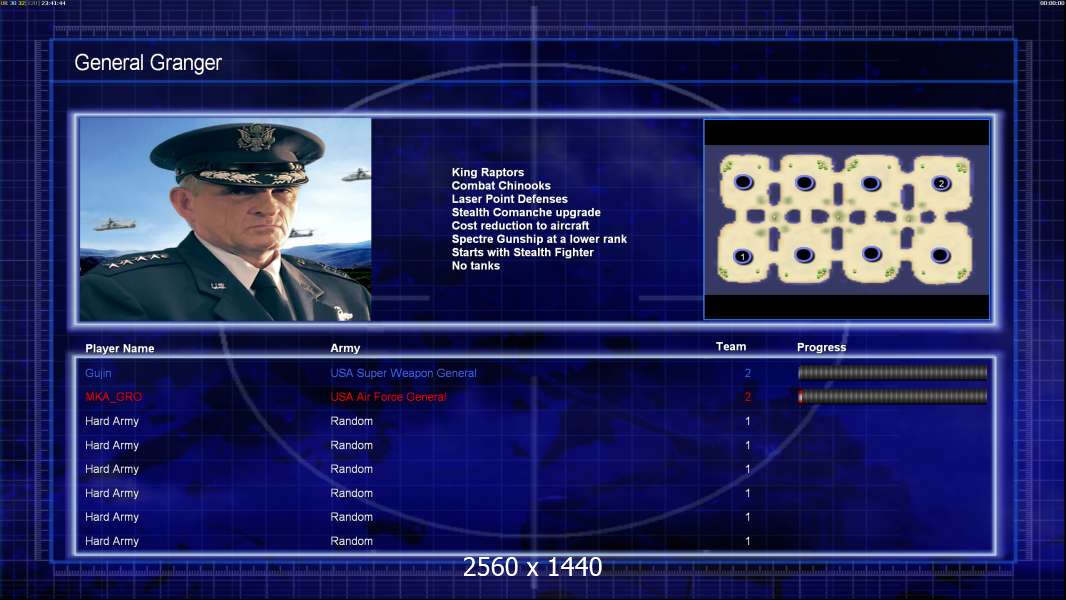Click the Team column header
Image resolution: width=1066 pixels, height=600 pixels.
pos(731,347)
